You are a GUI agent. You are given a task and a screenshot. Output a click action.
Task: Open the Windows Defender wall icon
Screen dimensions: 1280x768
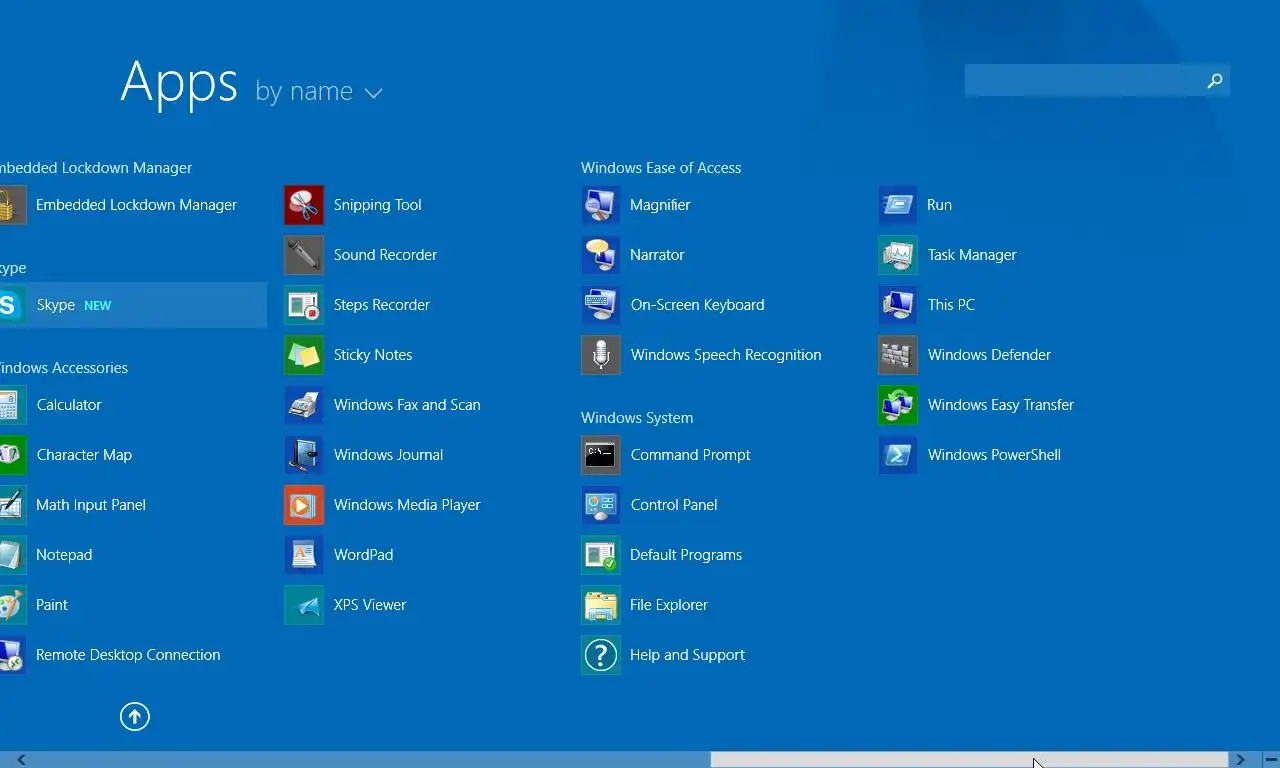tap(898, 355)
